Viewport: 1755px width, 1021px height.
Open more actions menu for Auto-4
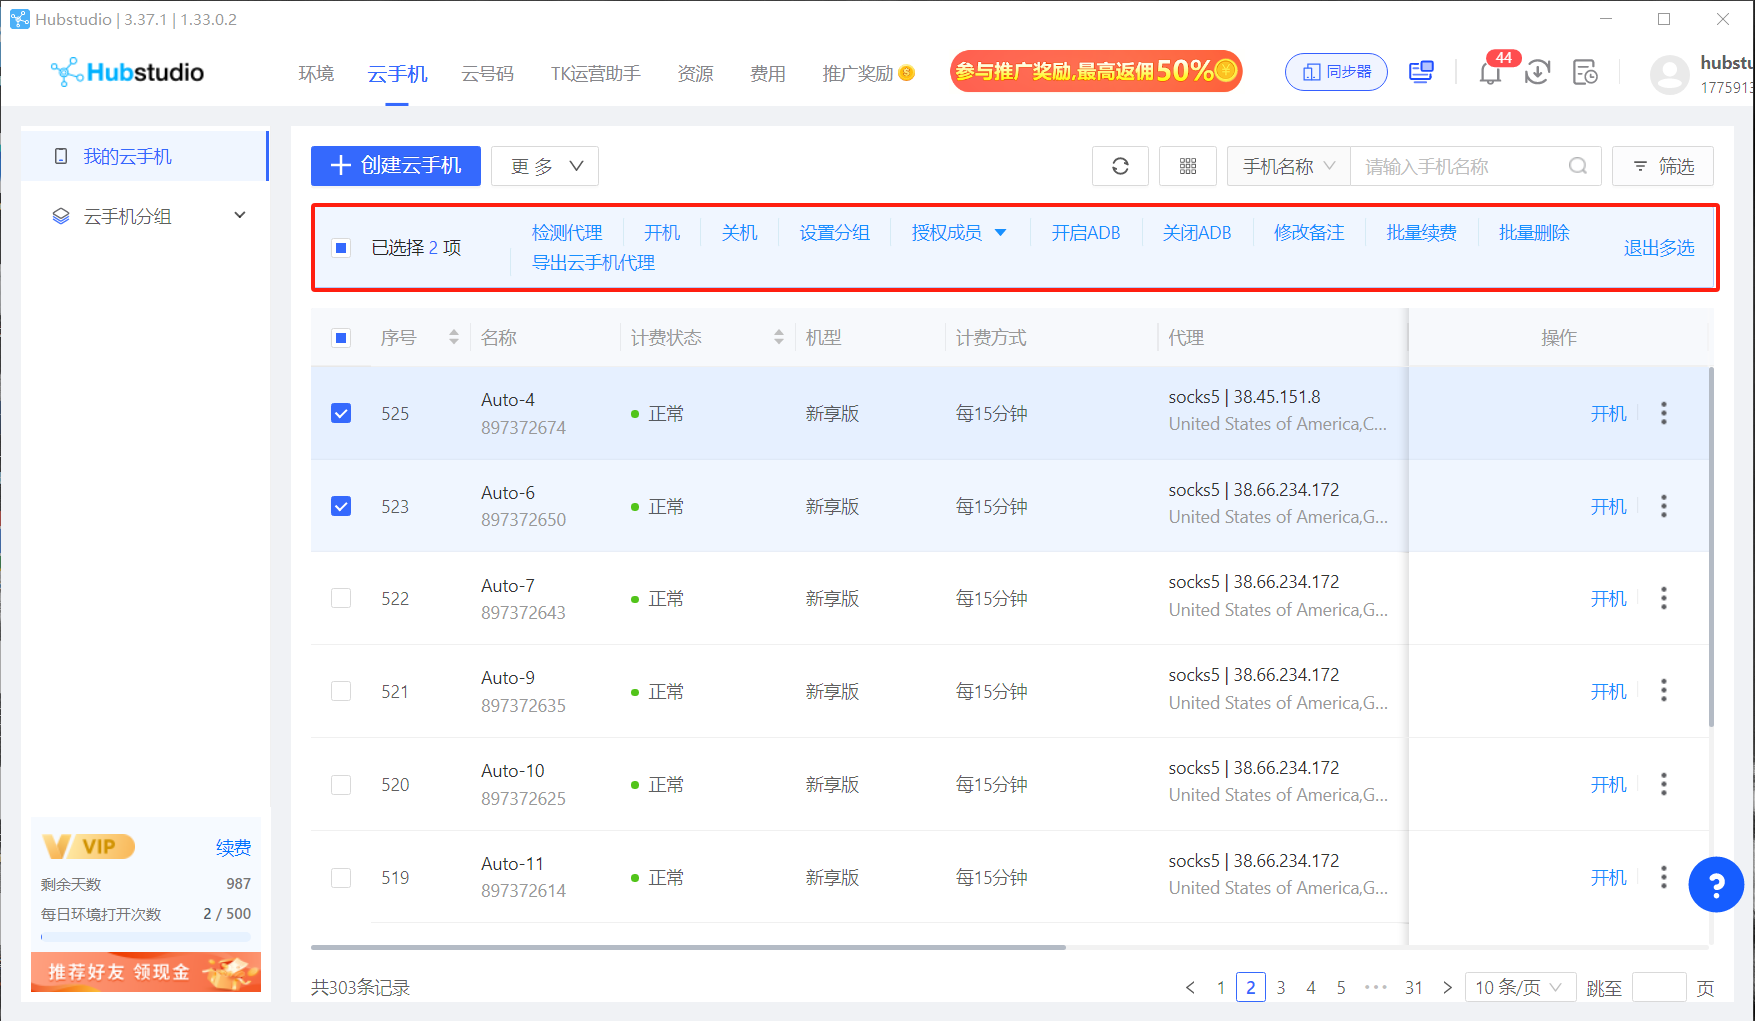(1664, 413)
